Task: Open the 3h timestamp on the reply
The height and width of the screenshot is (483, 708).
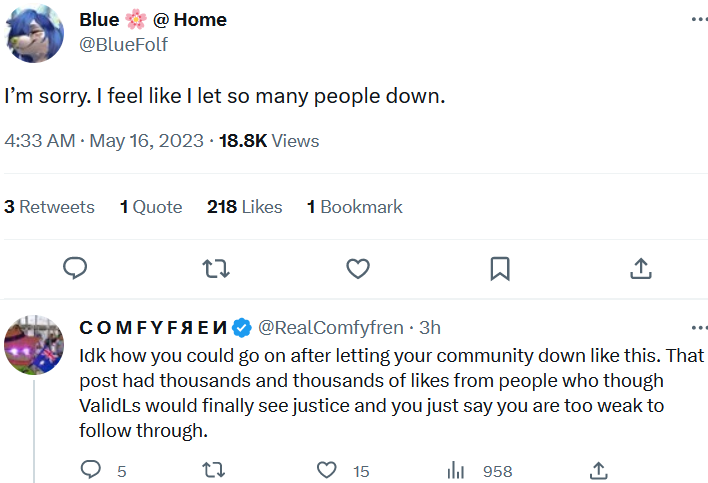Action: pos(430,327)
